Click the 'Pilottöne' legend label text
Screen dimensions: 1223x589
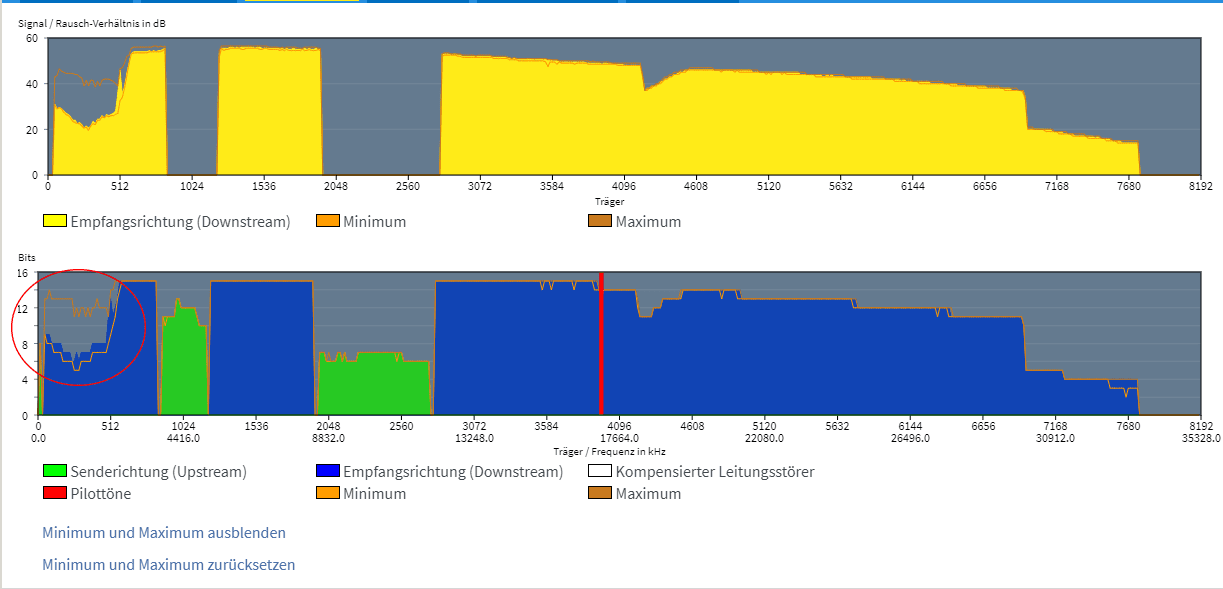(101, 493)
